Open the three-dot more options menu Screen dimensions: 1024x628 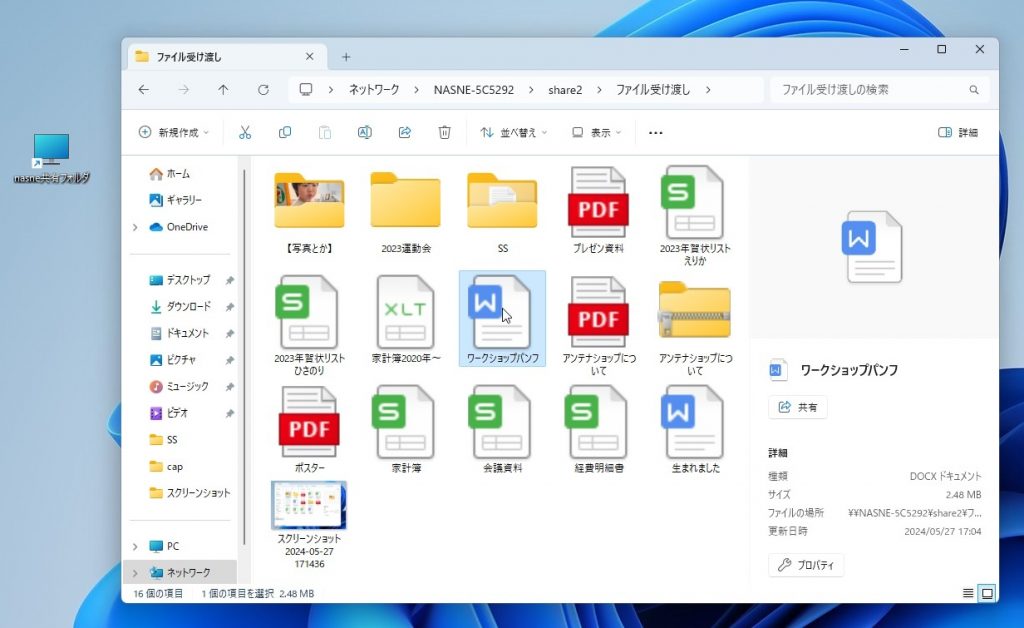[656, 133]
